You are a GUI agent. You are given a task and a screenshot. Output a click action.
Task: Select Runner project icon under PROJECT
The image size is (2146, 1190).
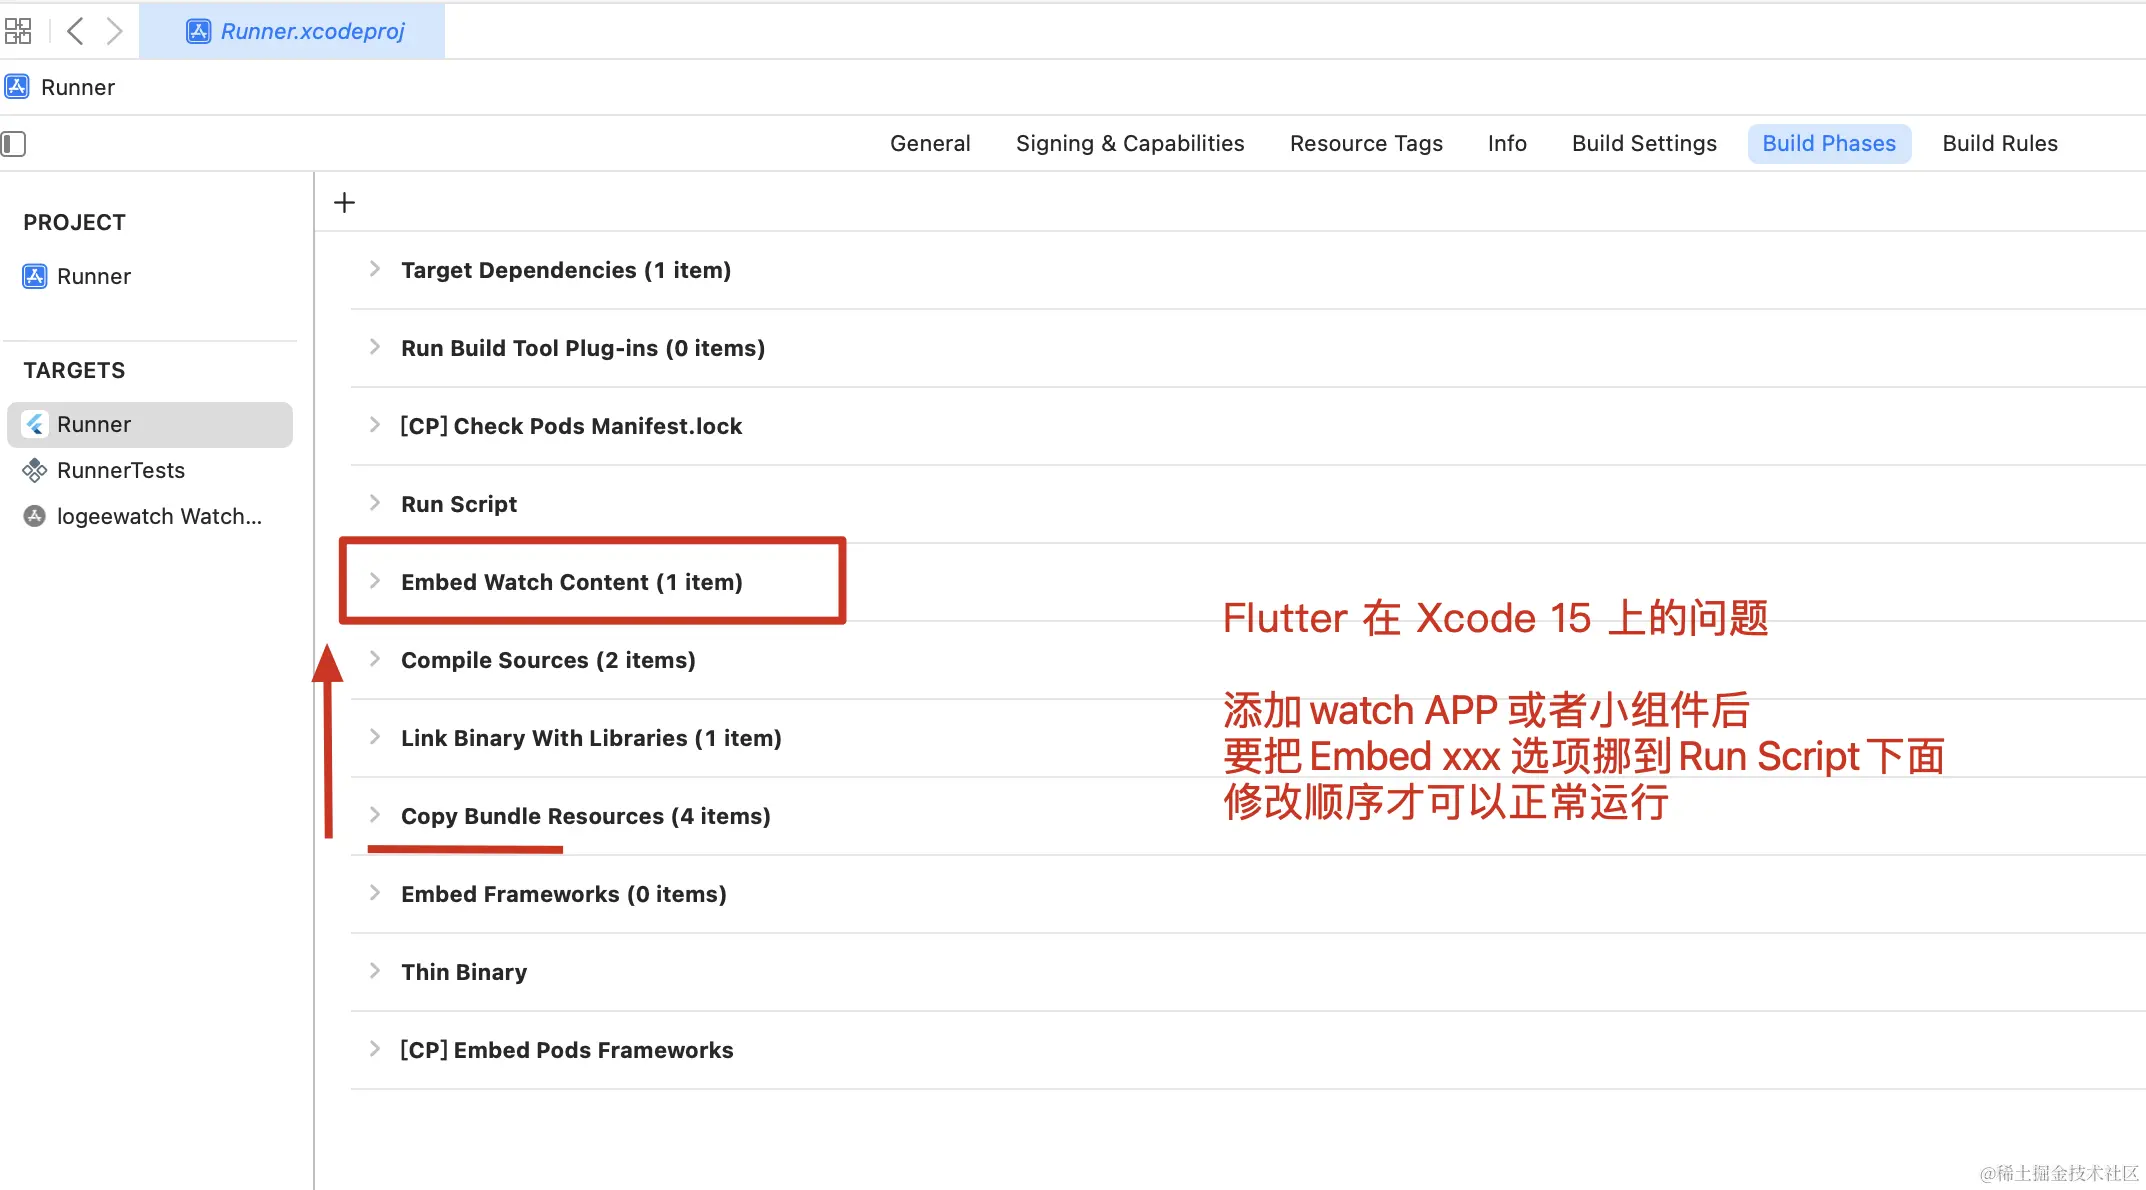[35, 276]
